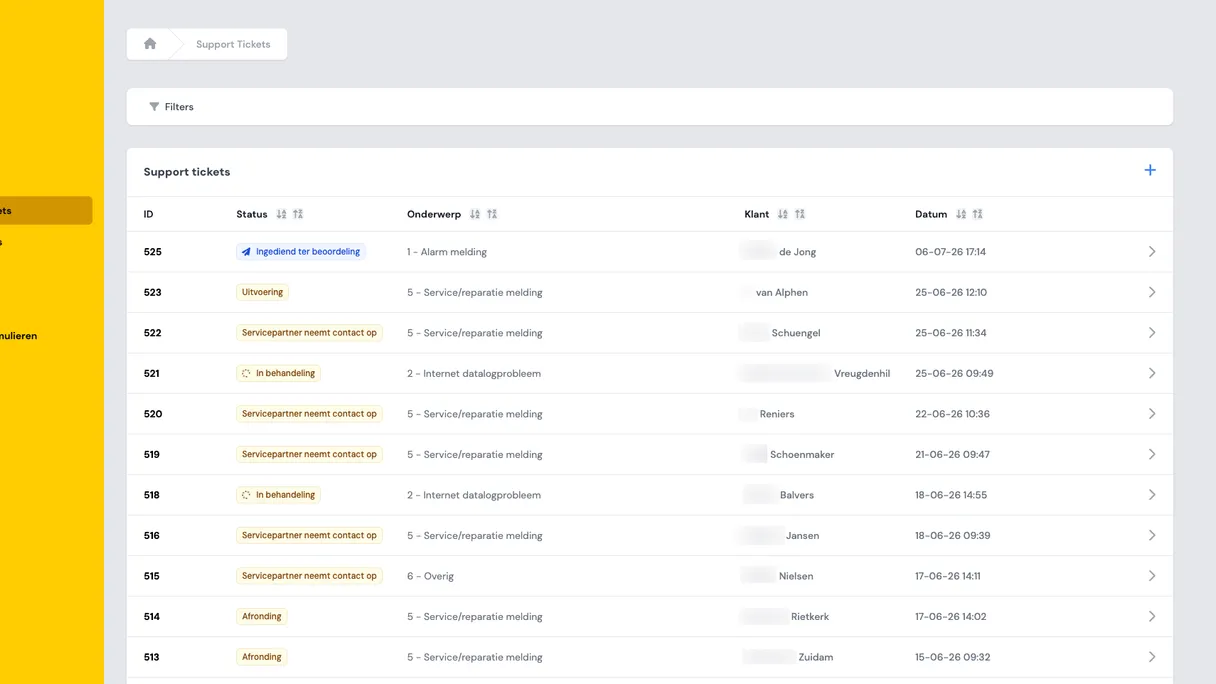Open the sidebar item ending in 'nulieren'
Image resolution: width=1216 pixels, height=684 pixels.
pyautogui.click(x=19, y=336)
